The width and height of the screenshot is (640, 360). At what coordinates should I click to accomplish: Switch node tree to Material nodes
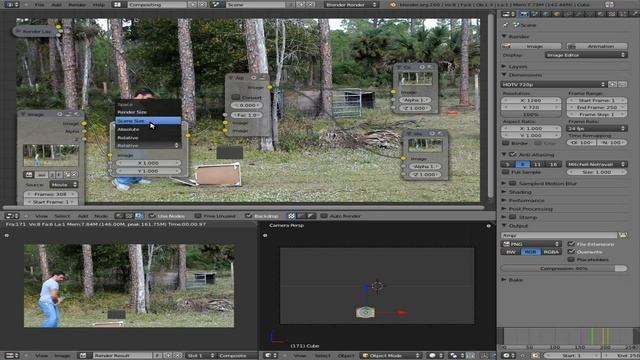120,216
